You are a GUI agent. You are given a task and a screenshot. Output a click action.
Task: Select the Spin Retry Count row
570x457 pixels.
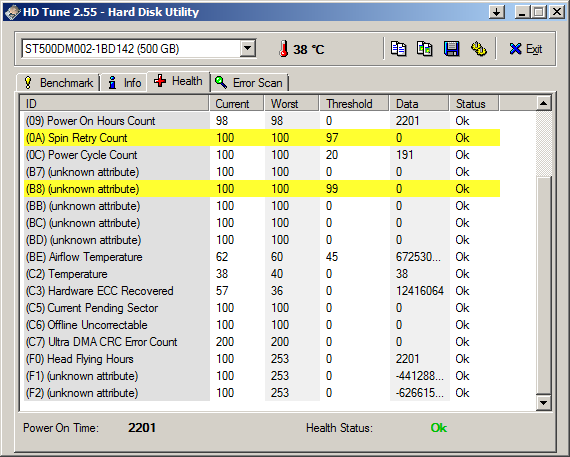point(262,138)
